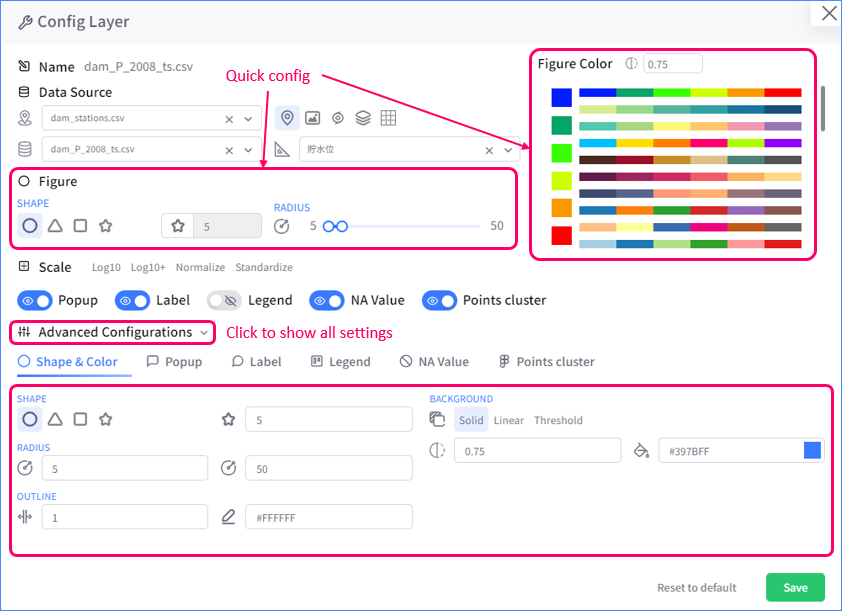
Task: Apply Log10 scale
Action: point(106,267)
